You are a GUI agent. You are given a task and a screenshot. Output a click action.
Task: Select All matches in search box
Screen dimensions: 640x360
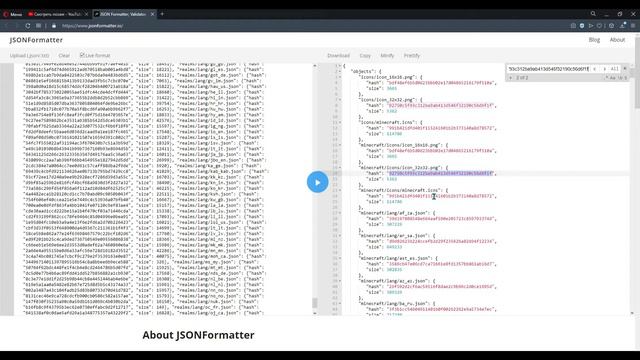614,69
